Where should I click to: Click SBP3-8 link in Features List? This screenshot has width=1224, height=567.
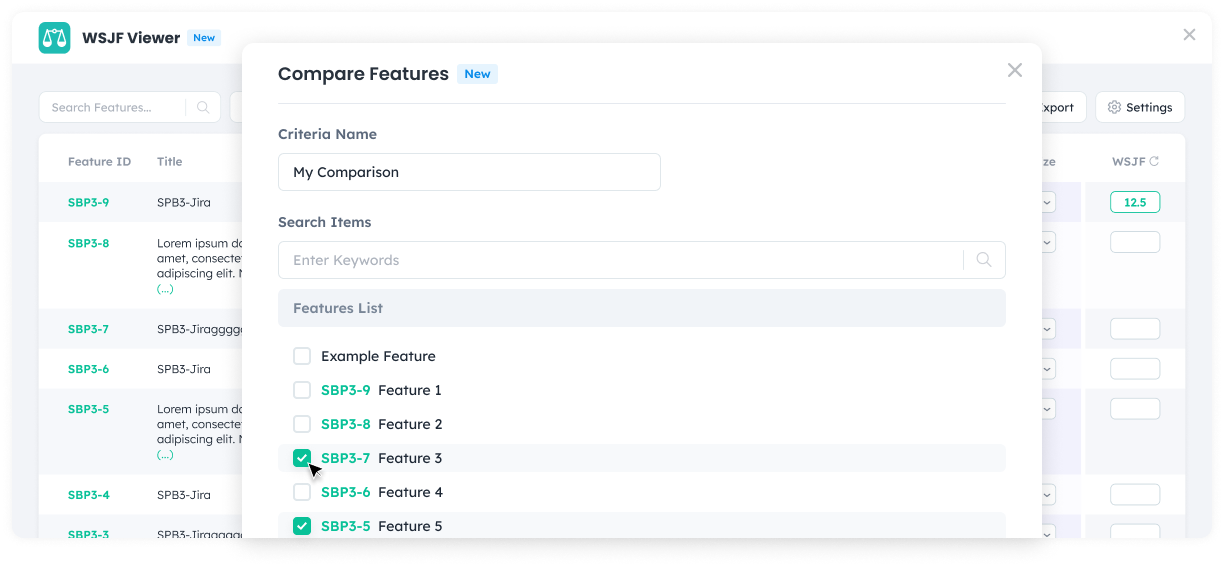[345, 424]
